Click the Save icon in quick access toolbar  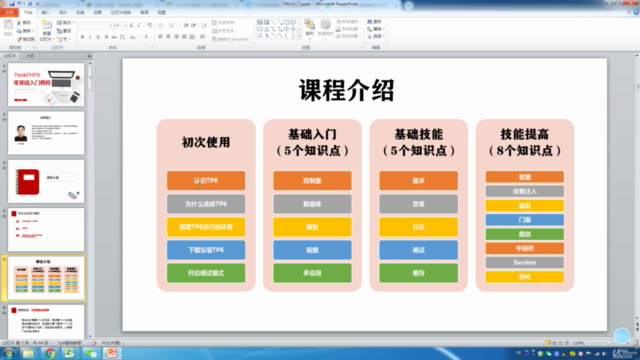pos(12,4)
